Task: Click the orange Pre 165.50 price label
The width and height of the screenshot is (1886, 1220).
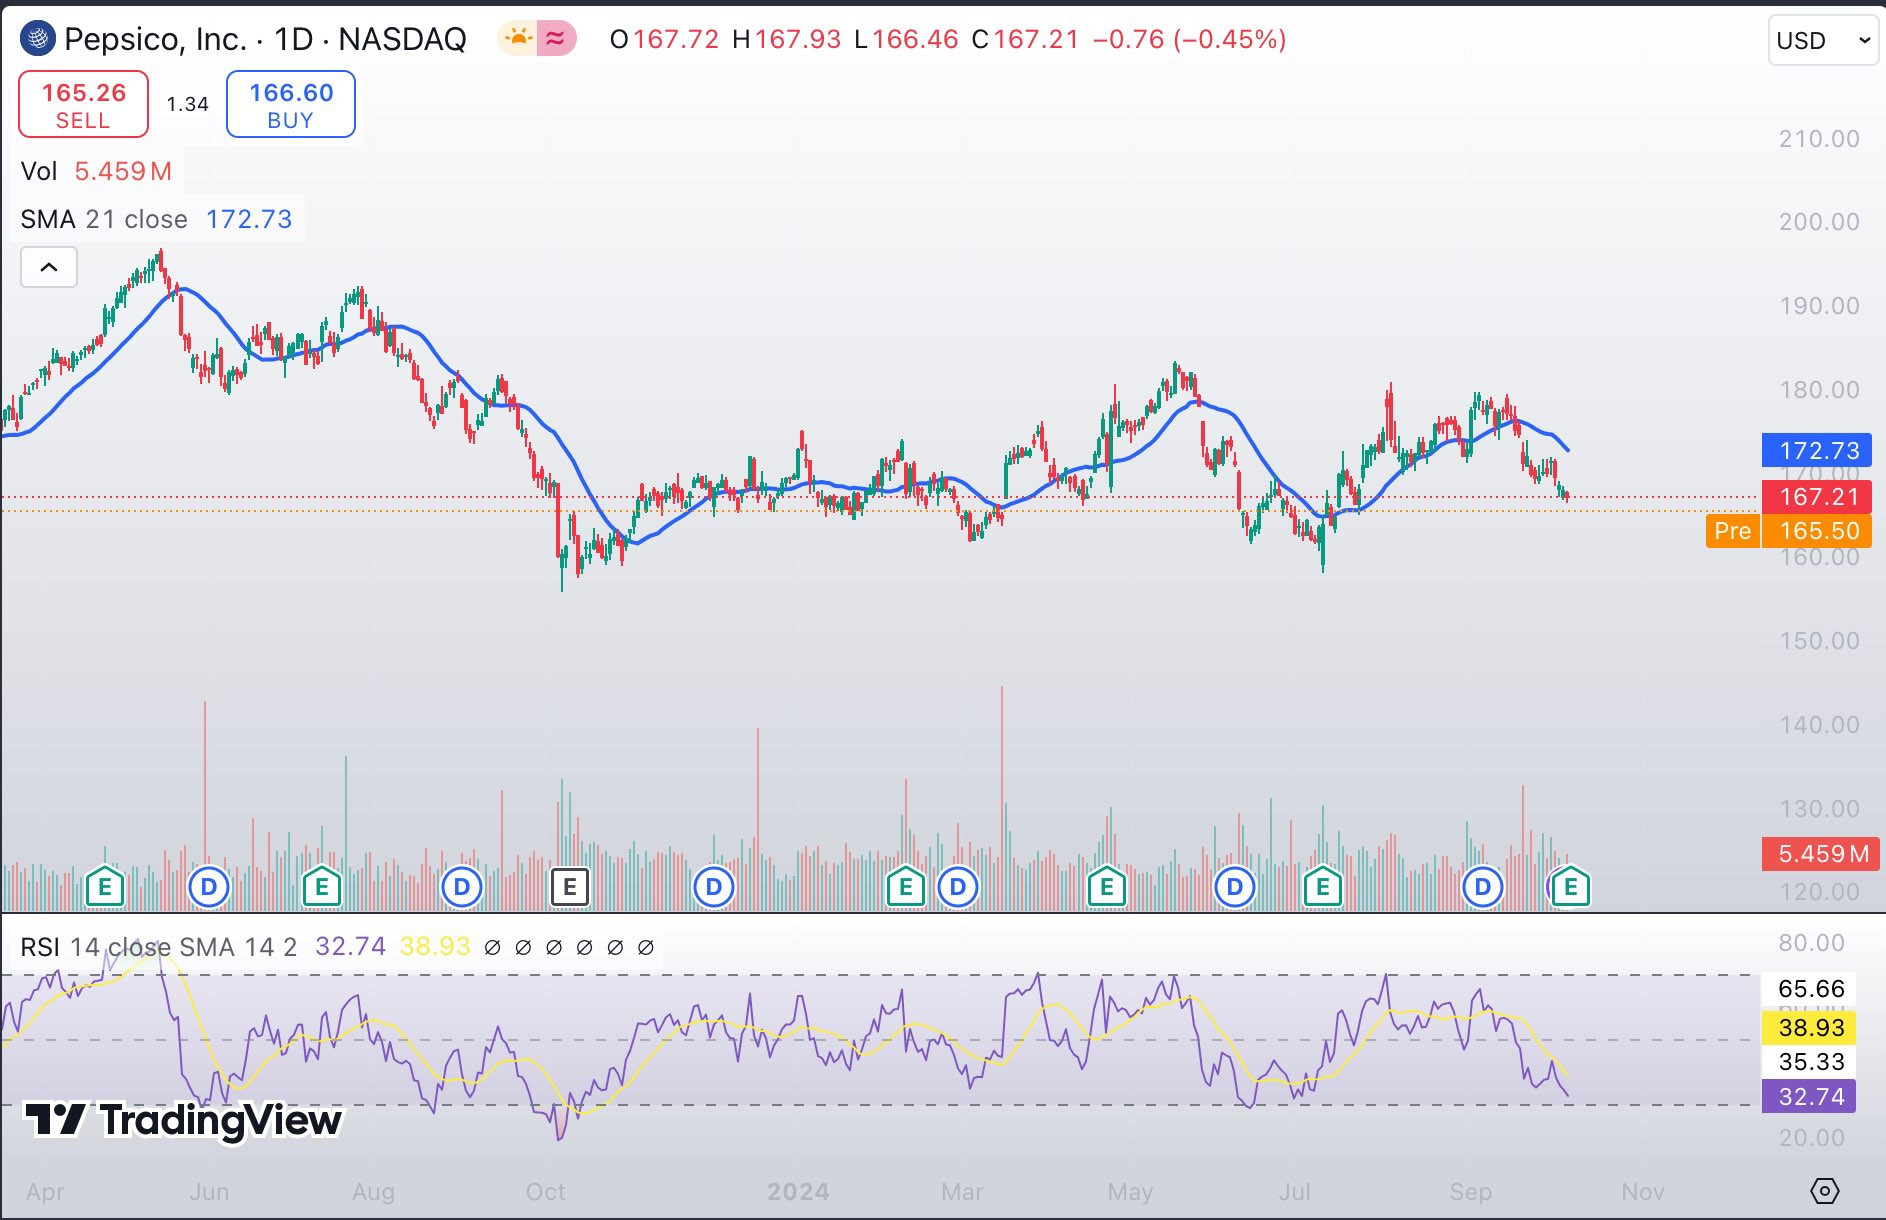Action: coord(1788,531)
